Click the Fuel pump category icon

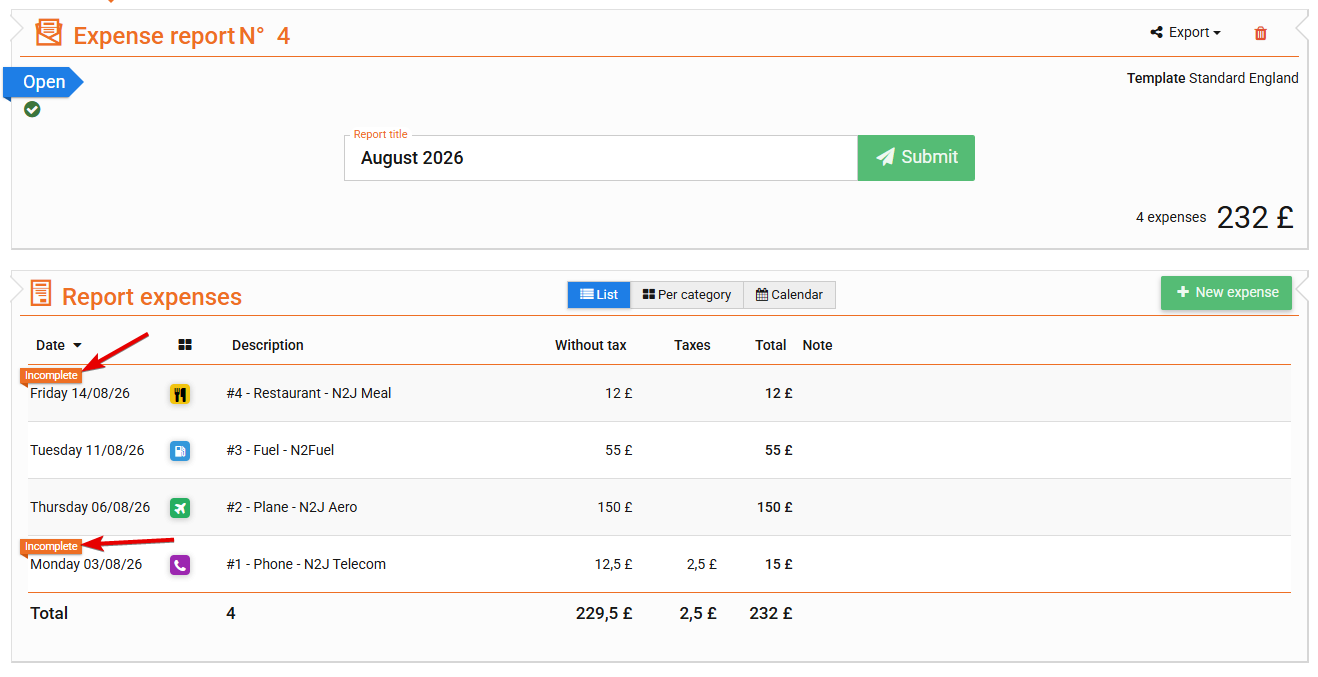[x=180, y=451]
